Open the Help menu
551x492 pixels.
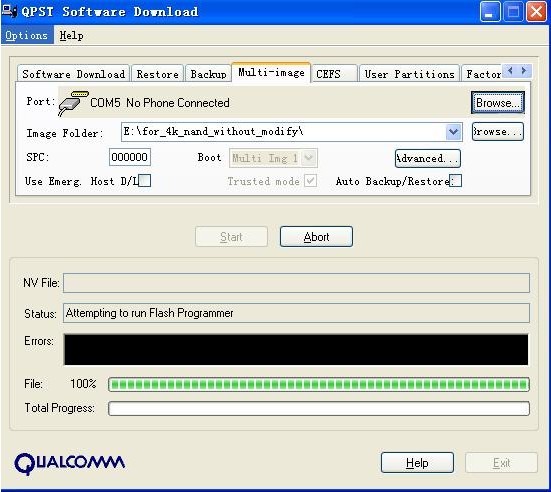tap(71, 35)
